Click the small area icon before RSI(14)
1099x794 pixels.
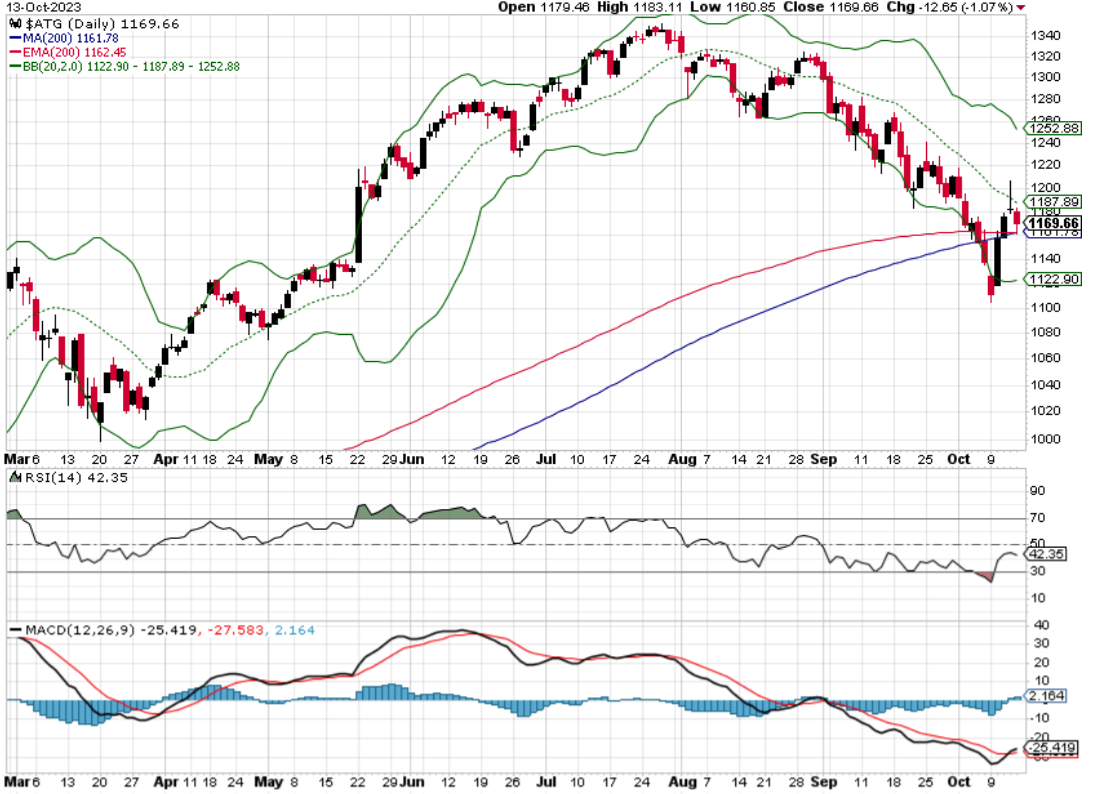(15, 477)
